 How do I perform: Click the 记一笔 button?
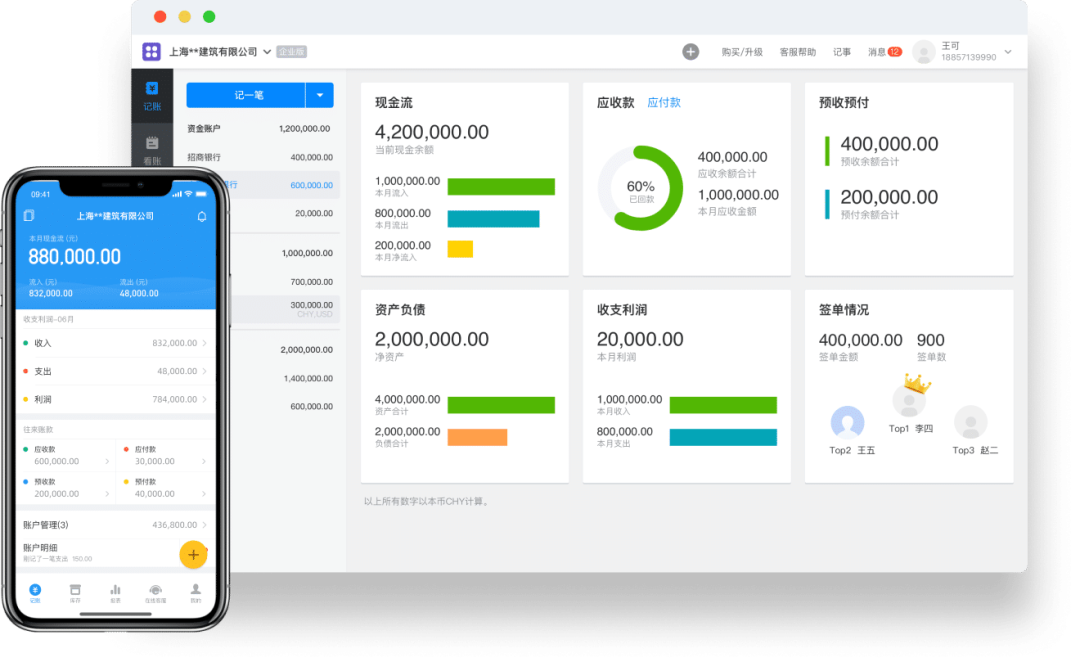click(x=246, y=95)
